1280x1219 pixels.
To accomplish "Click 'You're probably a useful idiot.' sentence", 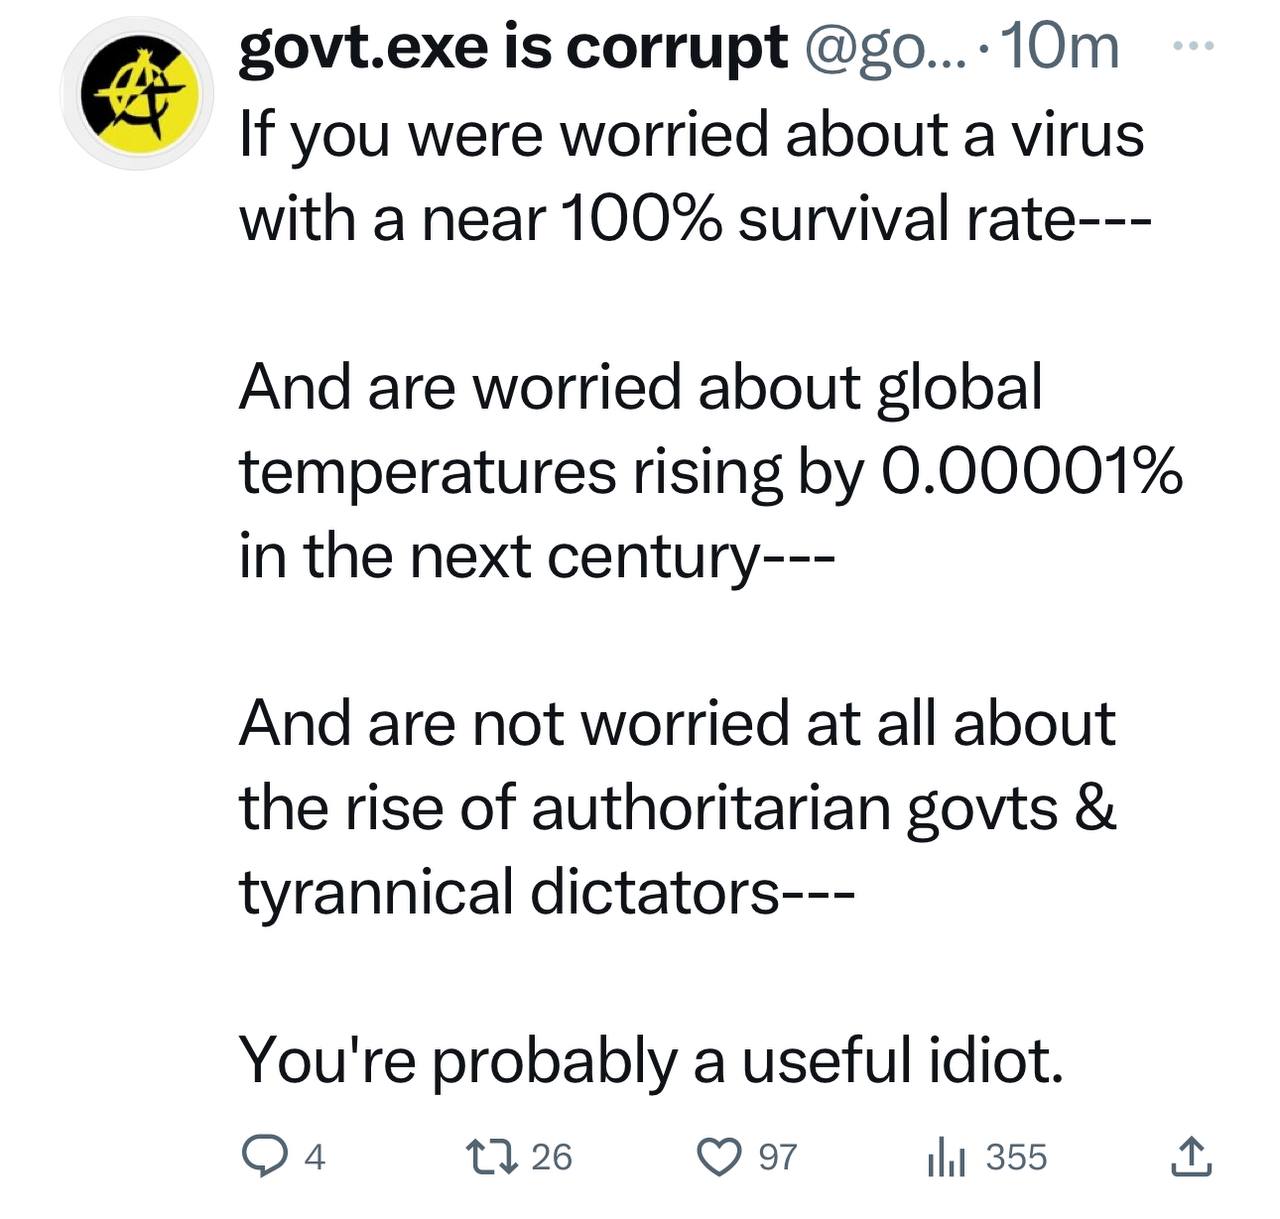I will pos(651,1060).
